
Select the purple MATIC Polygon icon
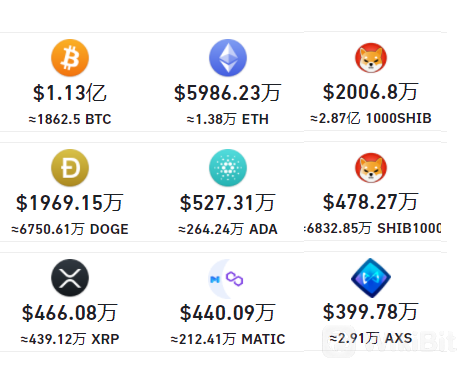[228, 279]
